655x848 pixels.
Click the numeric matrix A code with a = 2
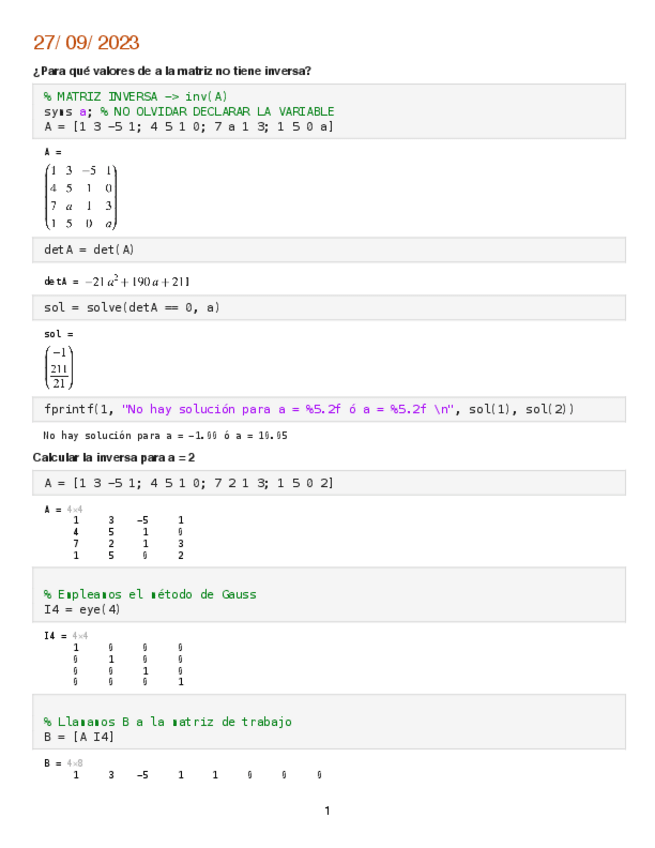point(188,483)
